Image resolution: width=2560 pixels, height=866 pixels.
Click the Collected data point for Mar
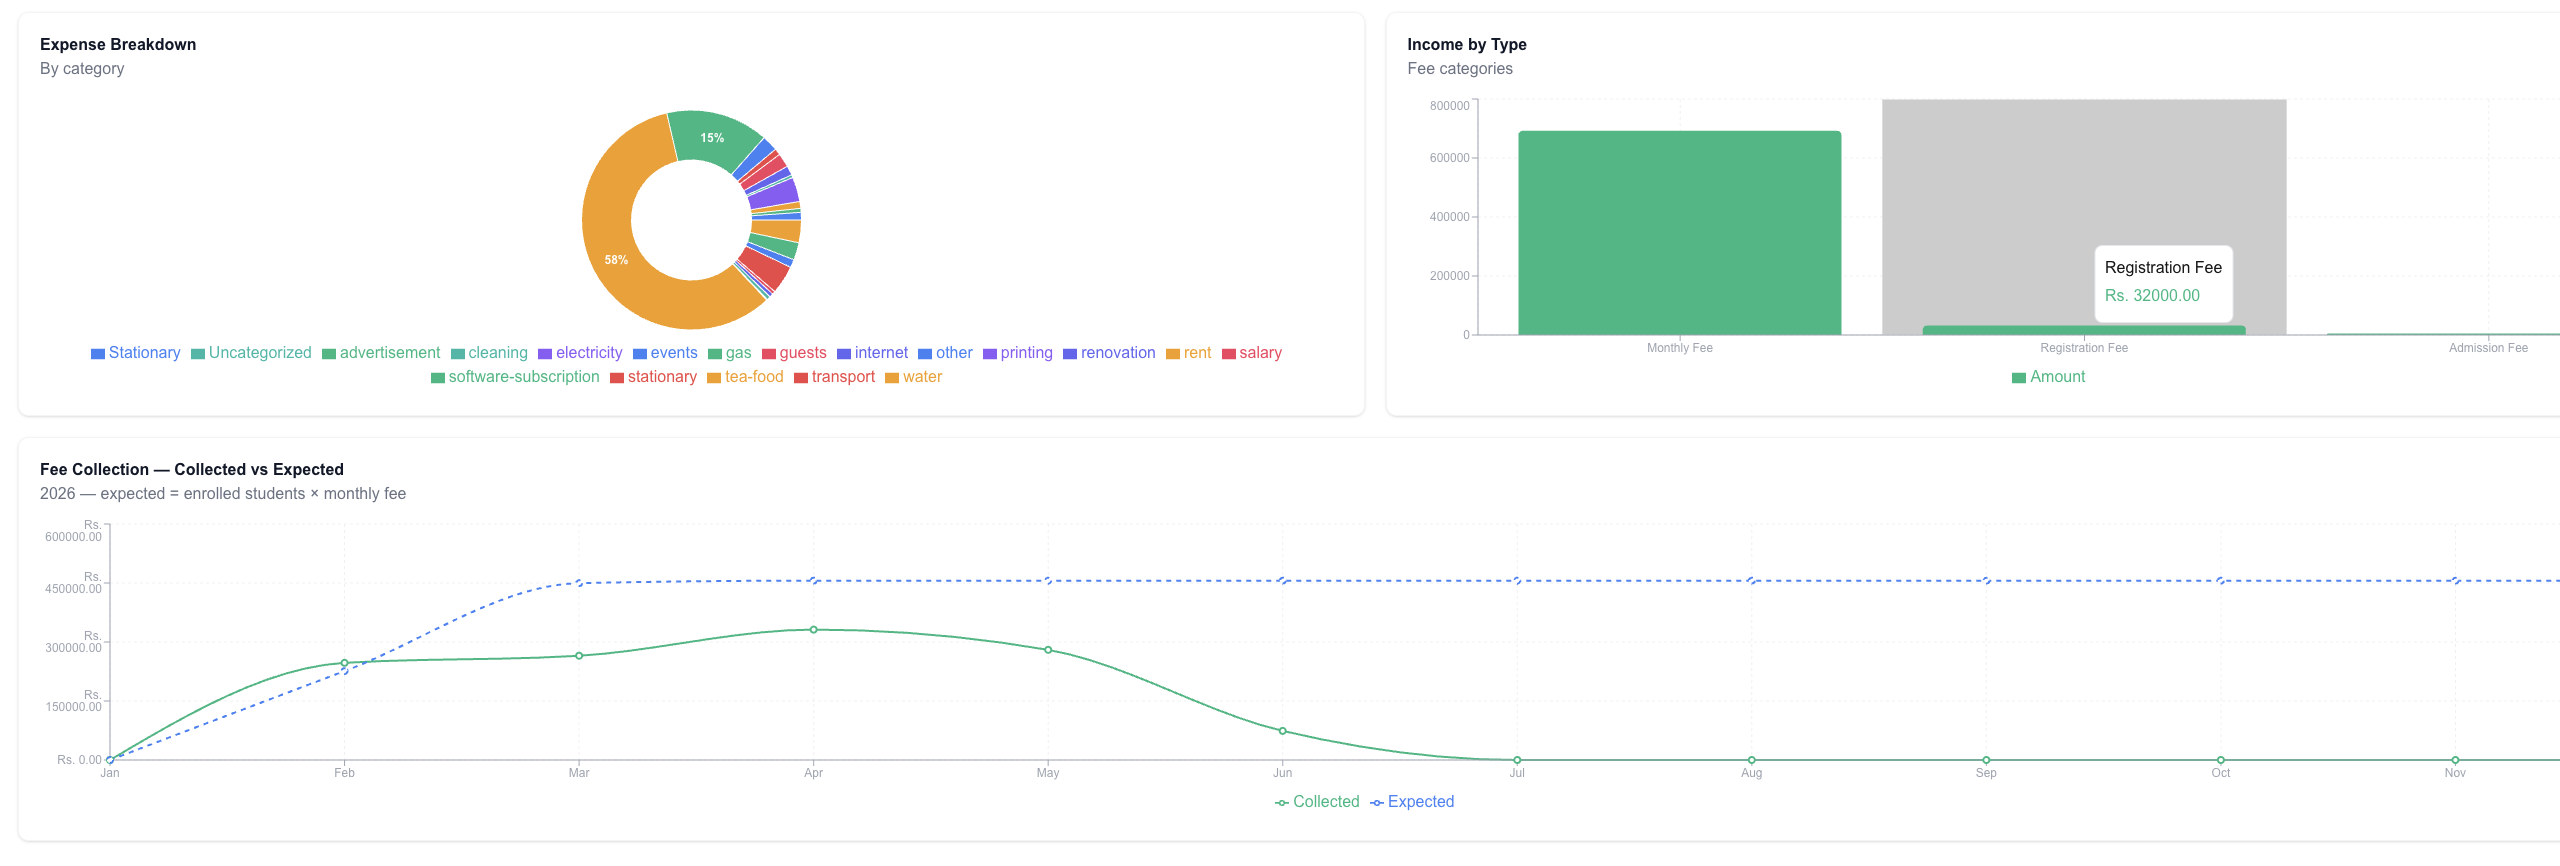coord(579,656)
